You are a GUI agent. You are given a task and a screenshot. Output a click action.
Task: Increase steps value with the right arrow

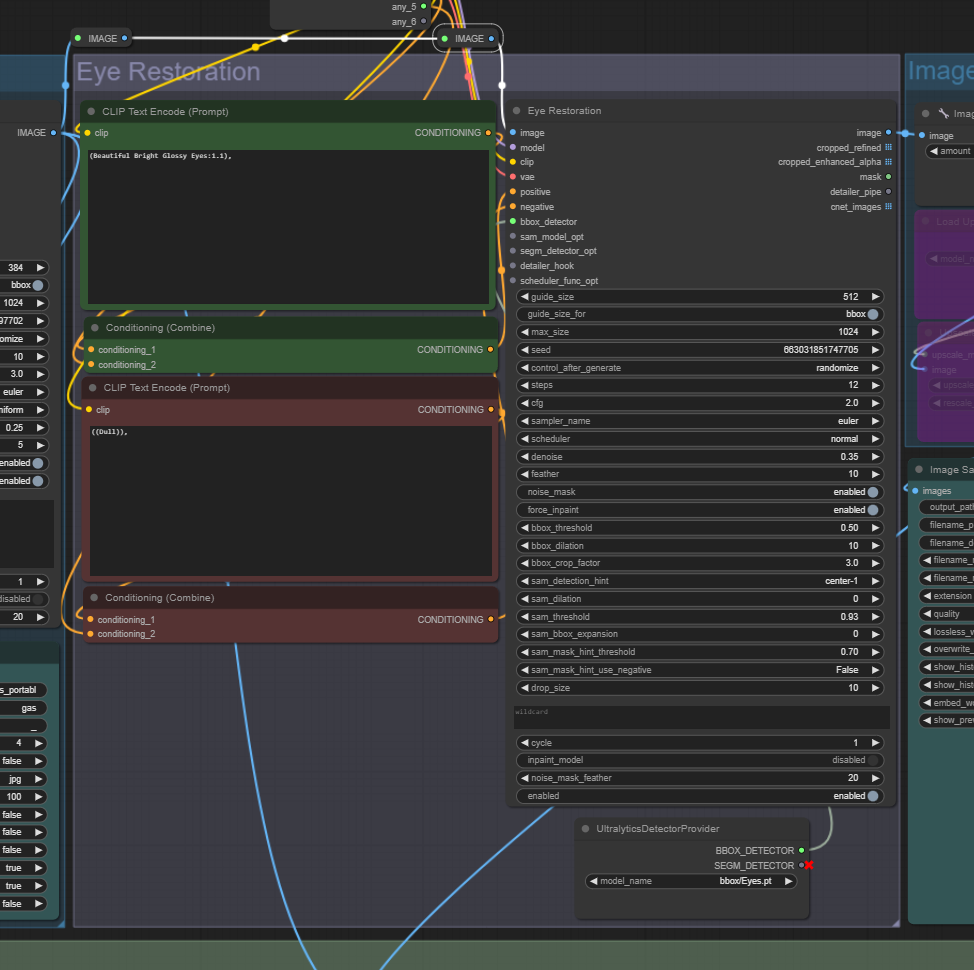876,385
